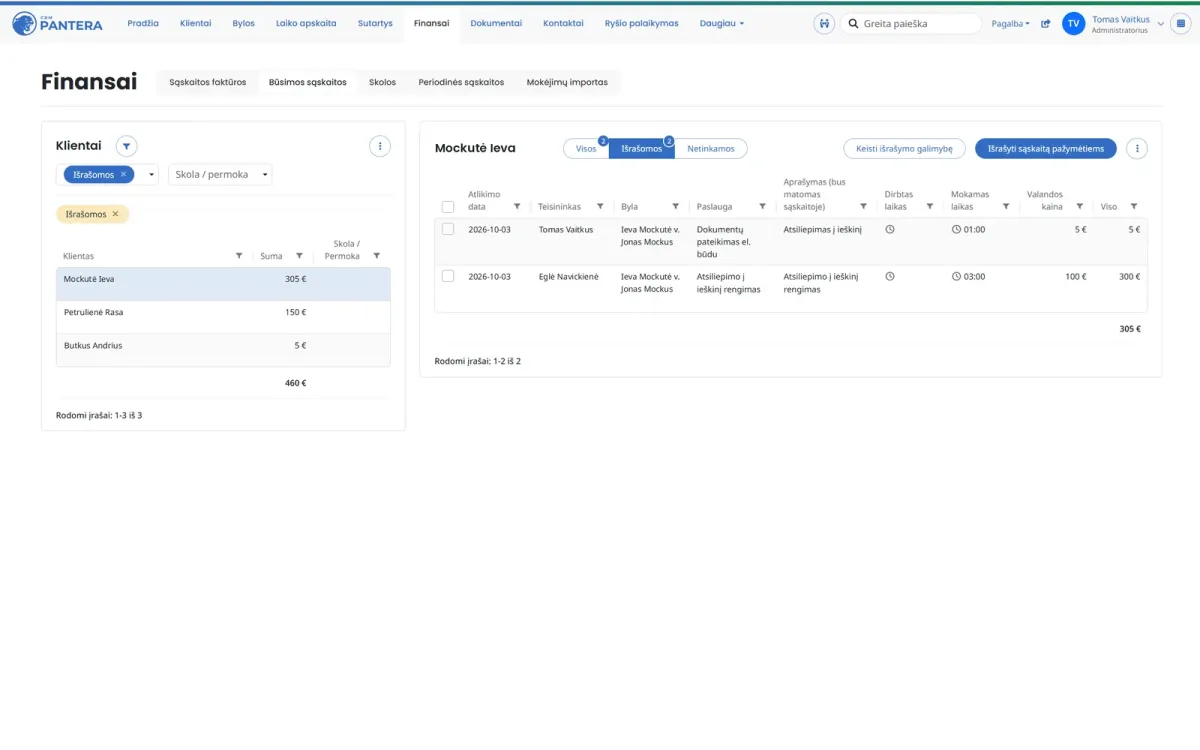Click the share/export icon next to Pagalba
1200x750 pixels.
pos(1046,23)
